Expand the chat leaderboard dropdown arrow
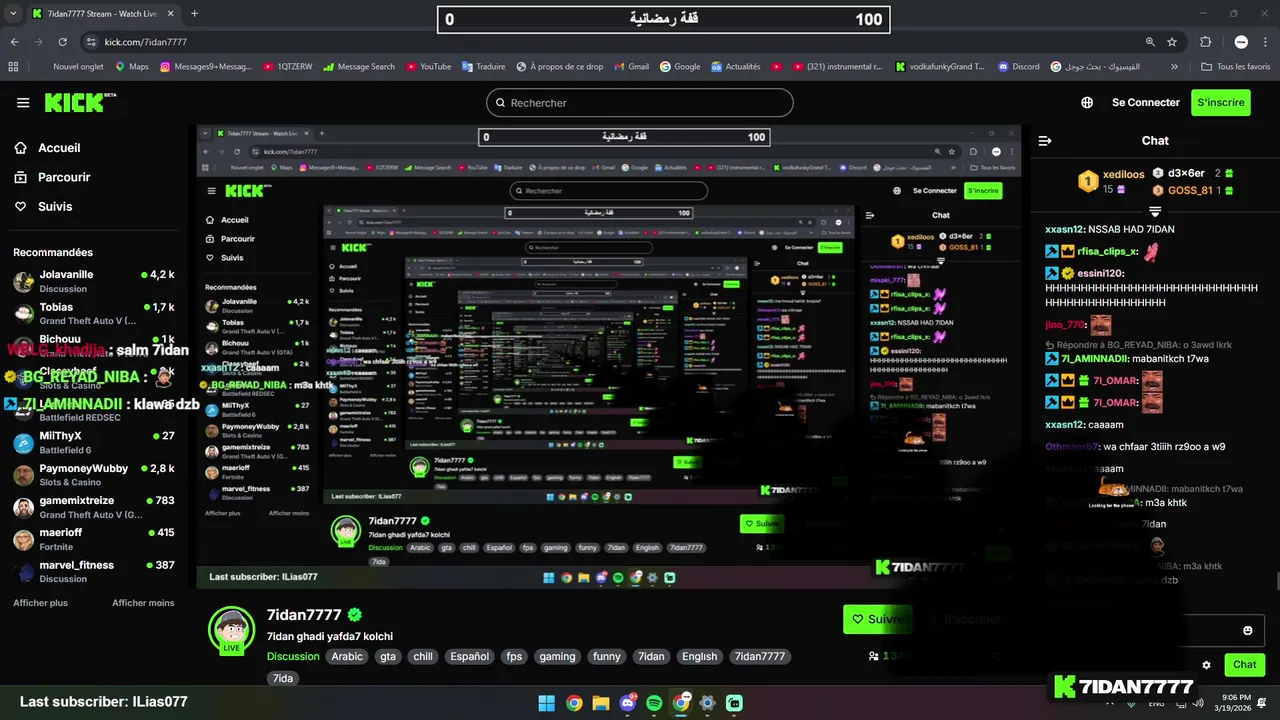Image resolution: width=1280 pixels, height=720 pixels. click(x=1155, y=212)
